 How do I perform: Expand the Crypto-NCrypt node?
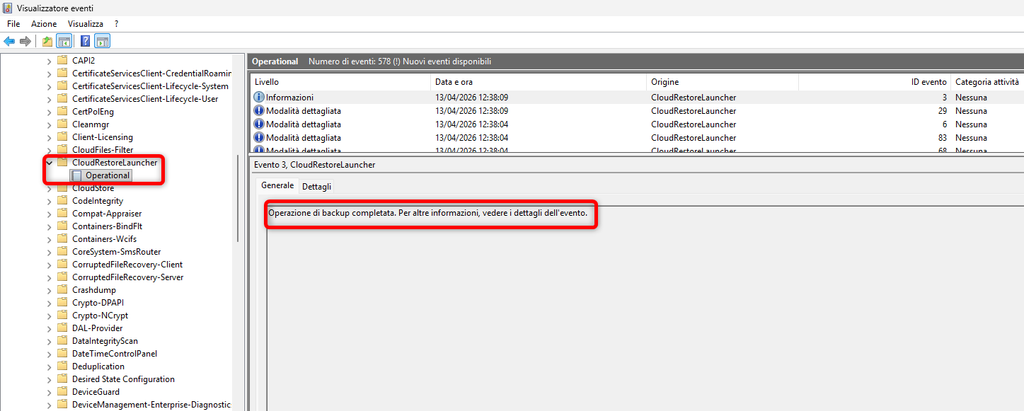click(x=49, y=316)
